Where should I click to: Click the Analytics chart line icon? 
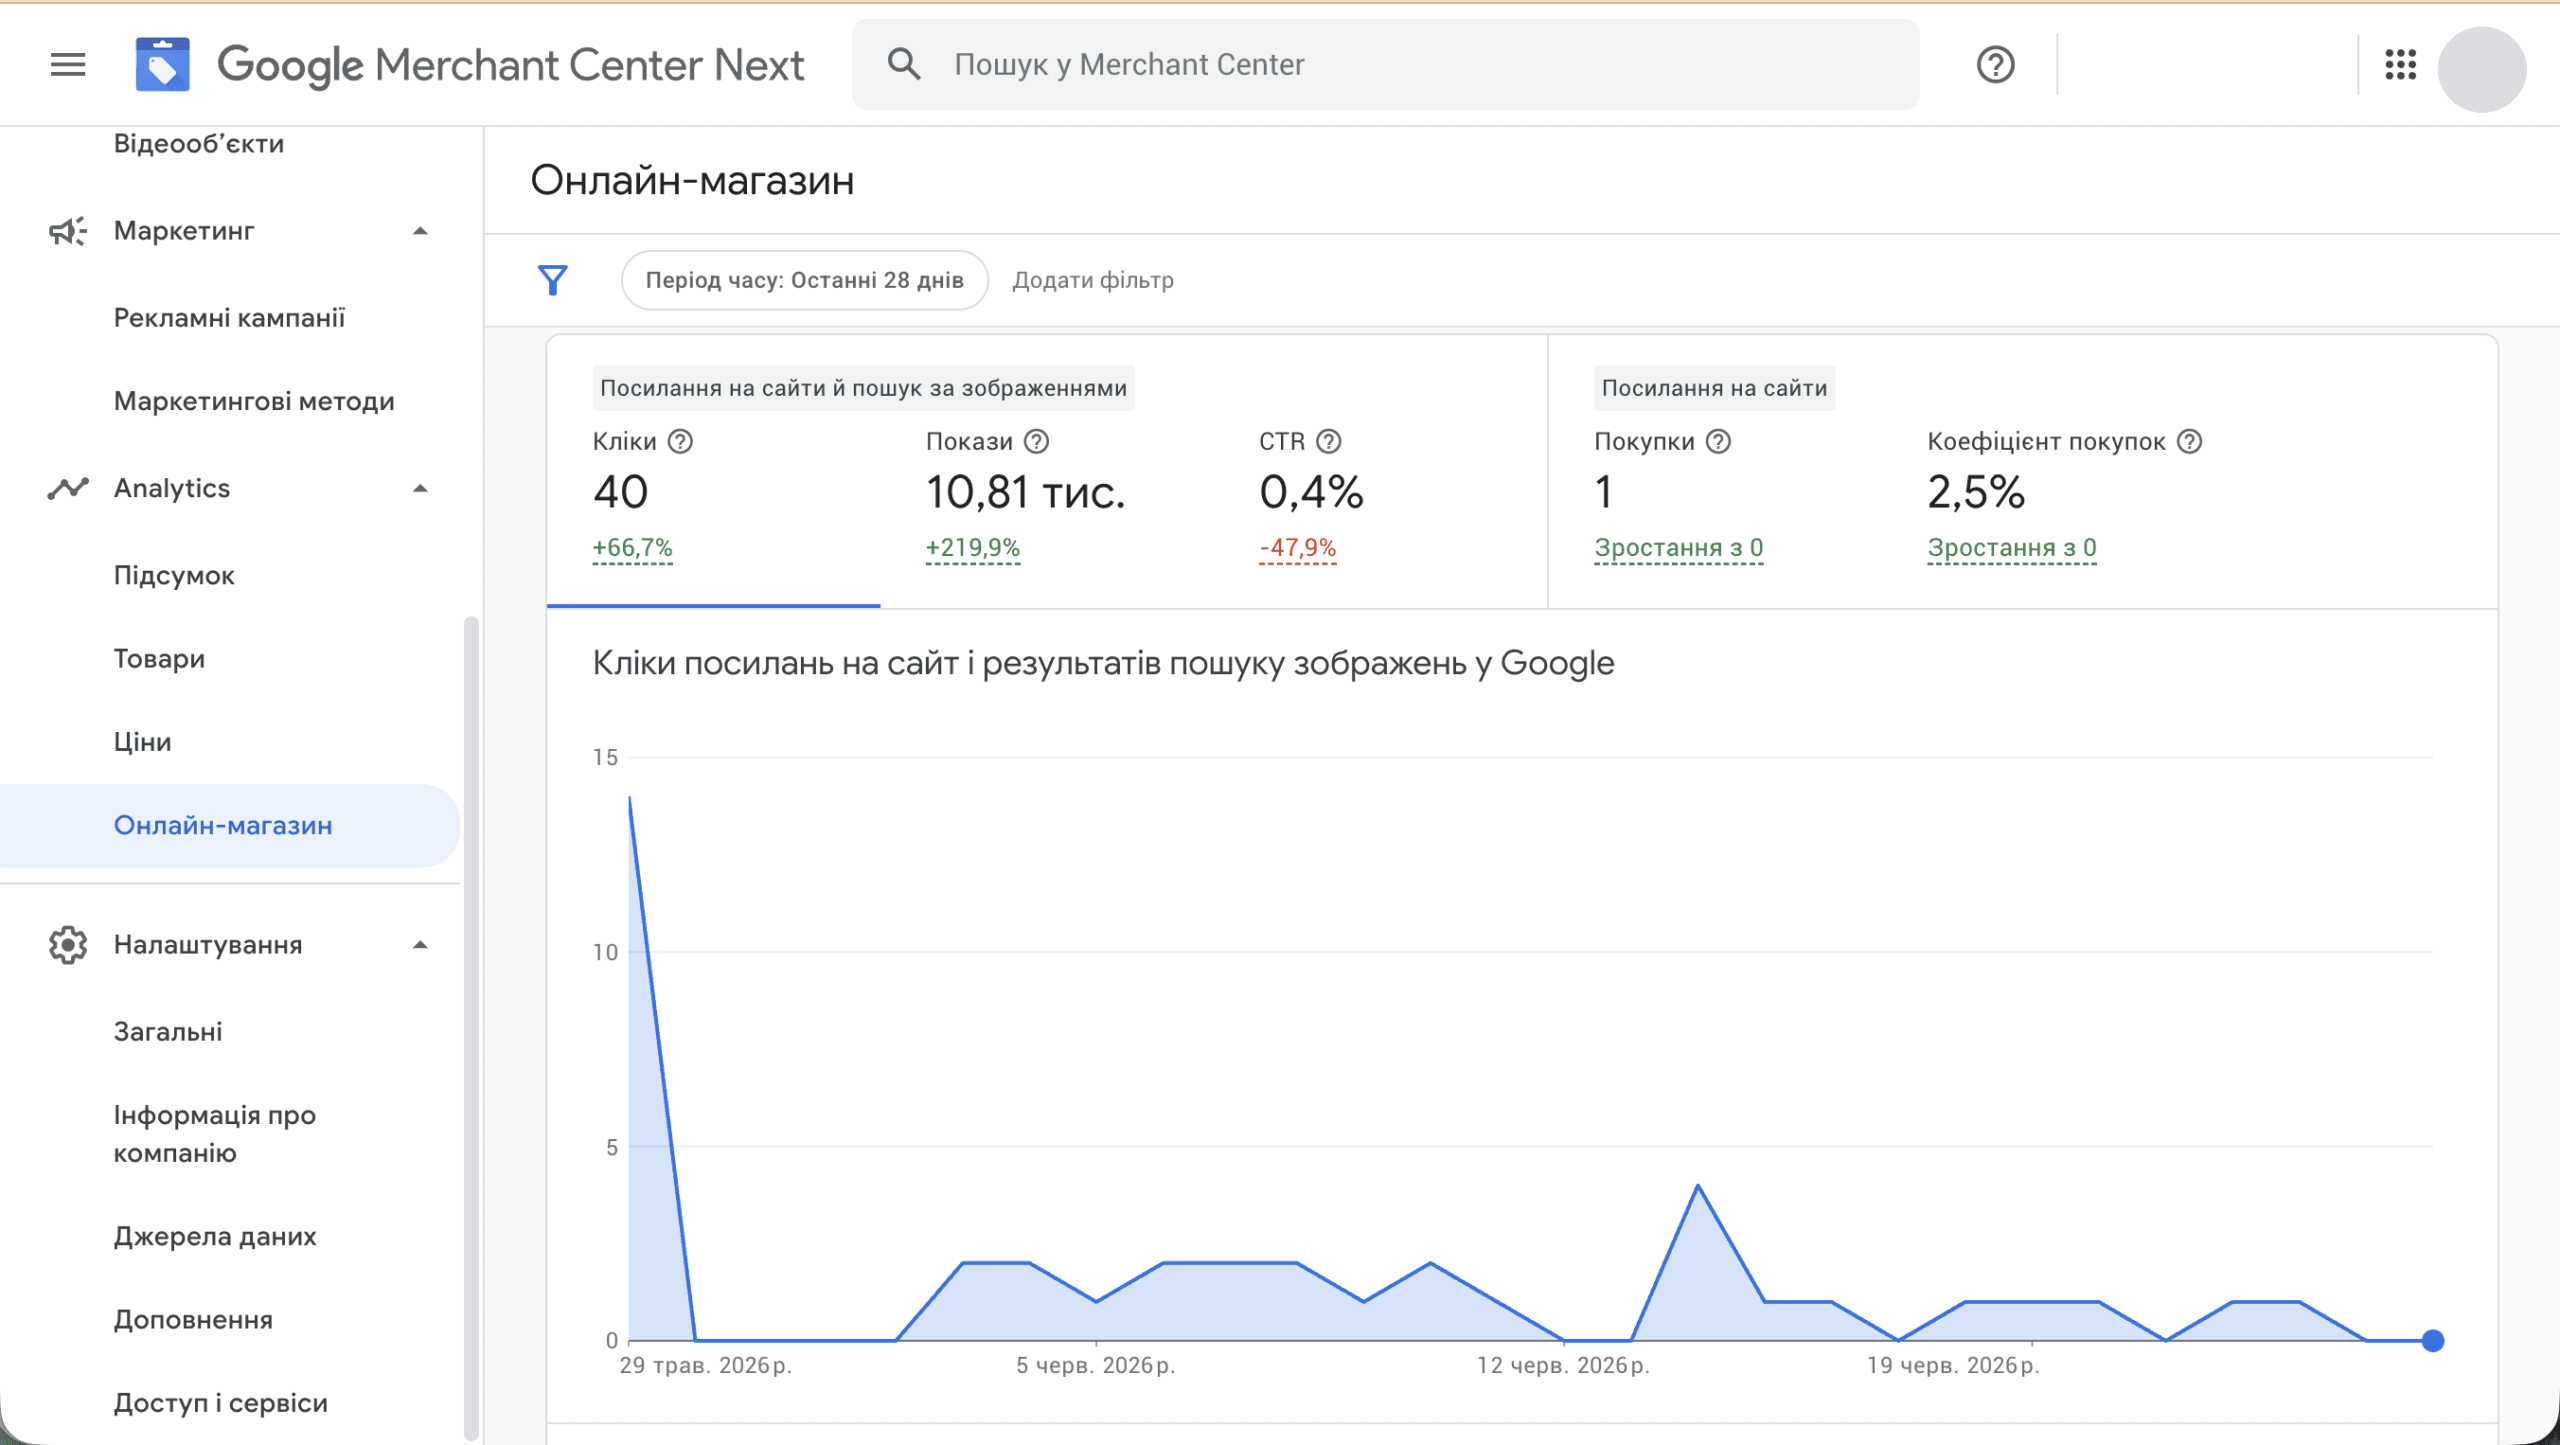click(x=68, y=488)
